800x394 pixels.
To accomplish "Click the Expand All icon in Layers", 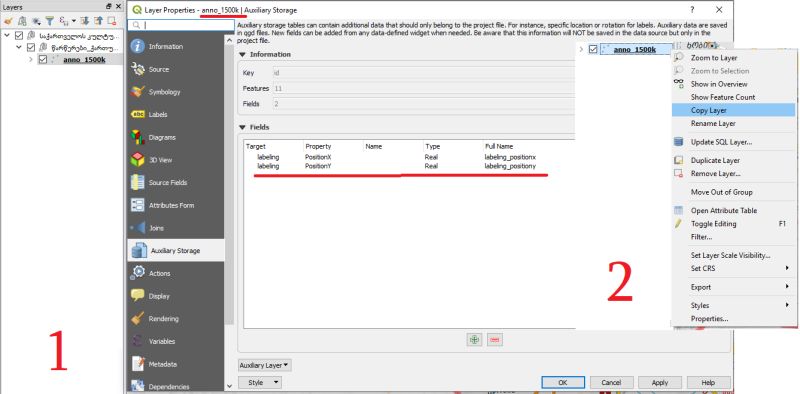I will click(x=85, y=21).
